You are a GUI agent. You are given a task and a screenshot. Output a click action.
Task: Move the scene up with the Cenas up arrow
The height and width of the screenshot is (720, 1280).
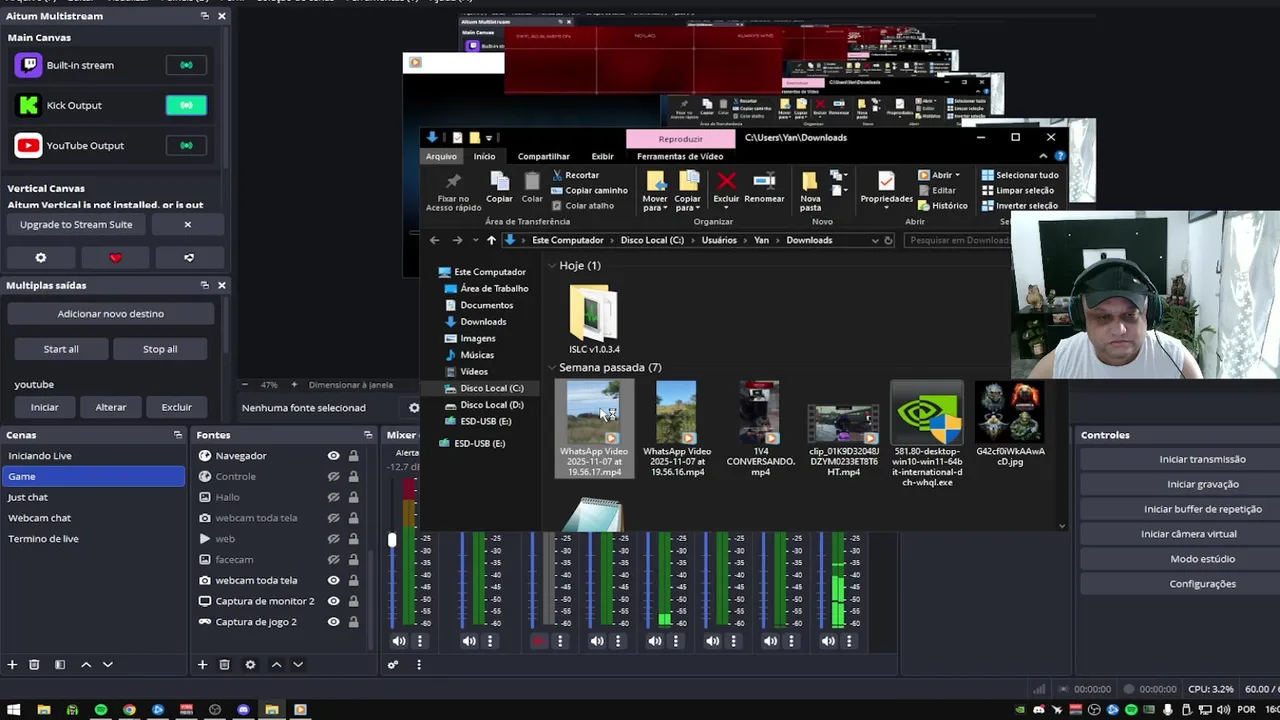86,664
